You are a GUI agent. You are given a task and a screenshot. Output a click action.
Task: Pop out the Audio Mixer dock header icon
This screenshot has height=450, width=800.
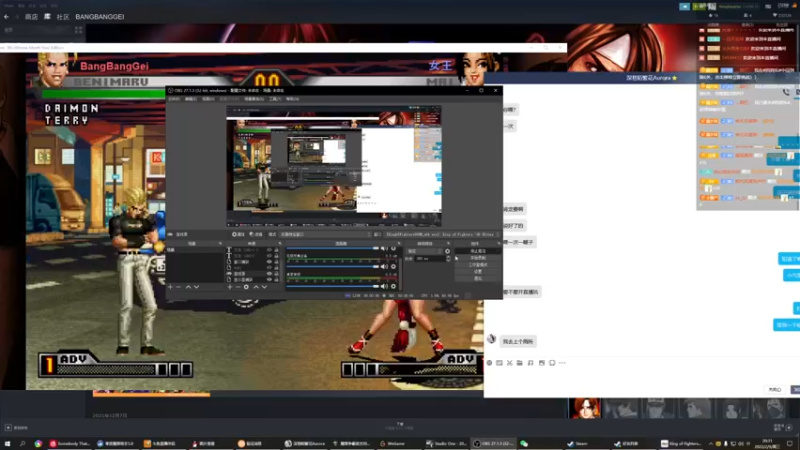(398, 243)
